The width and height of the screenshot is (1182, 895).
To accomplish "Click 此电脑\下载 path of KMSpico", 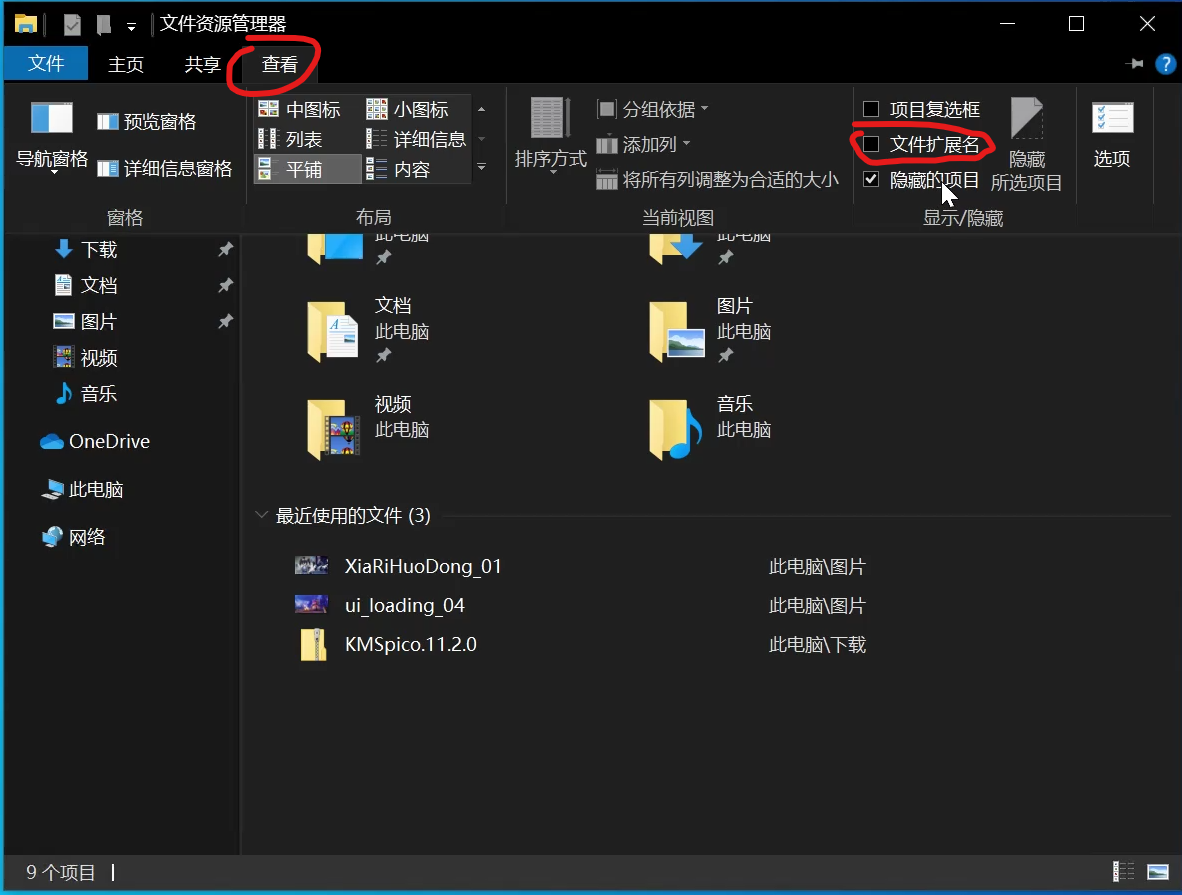I will pyautogui.click(x=817, y=645).
